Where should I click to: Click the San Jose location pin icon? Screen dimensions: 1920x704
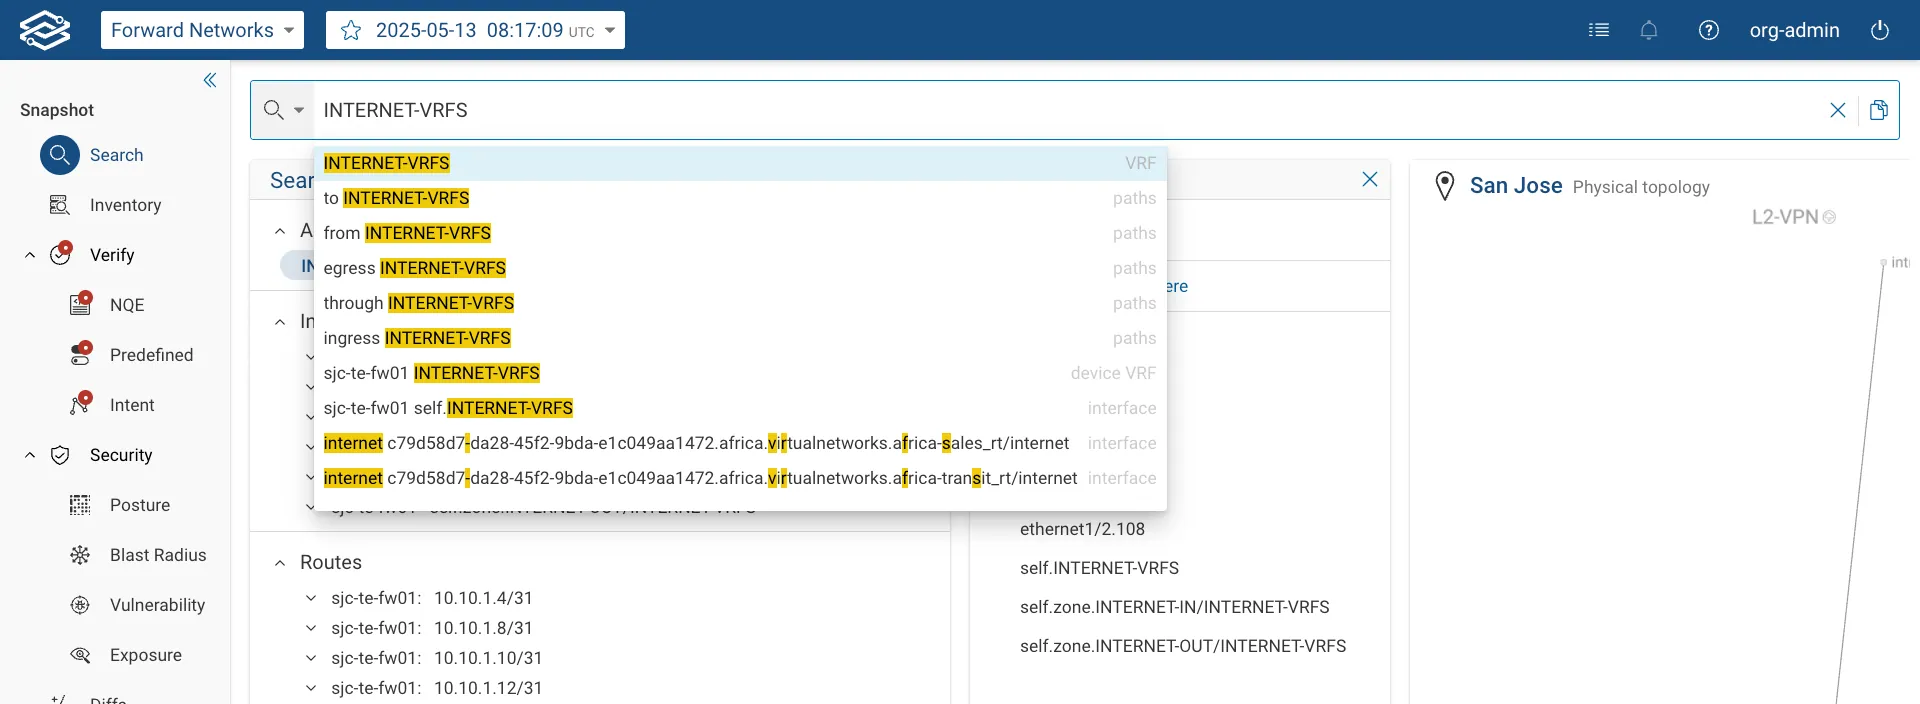1444,186
